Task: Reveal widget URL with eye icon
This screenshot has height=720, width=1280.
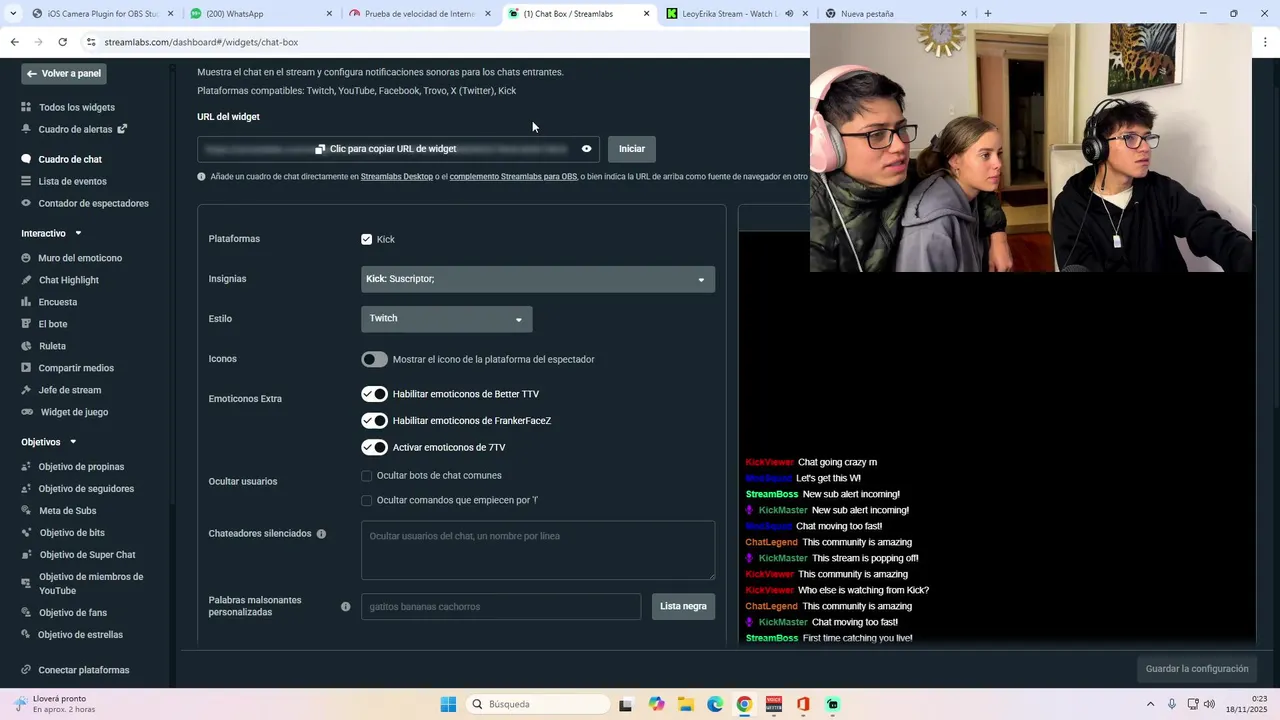Action: pyautogui.click(x=586, y=149)
